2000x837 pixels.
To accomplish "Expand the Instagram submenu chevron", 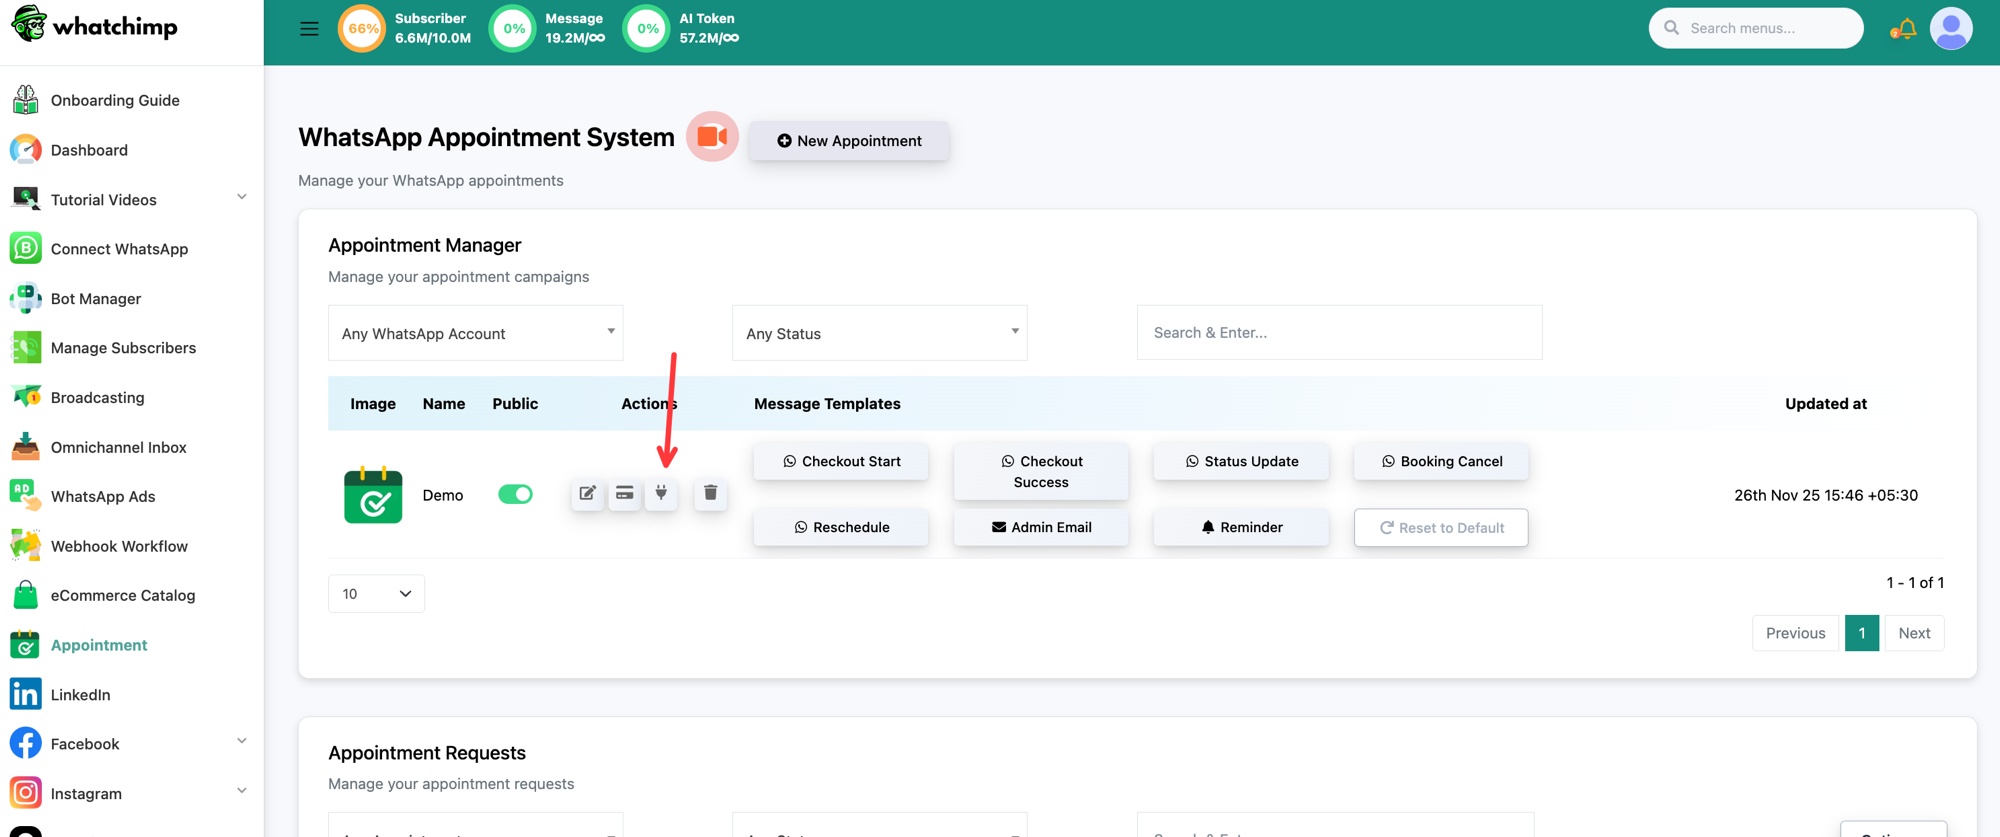I will pyautogui.click(x=241, y=791).
